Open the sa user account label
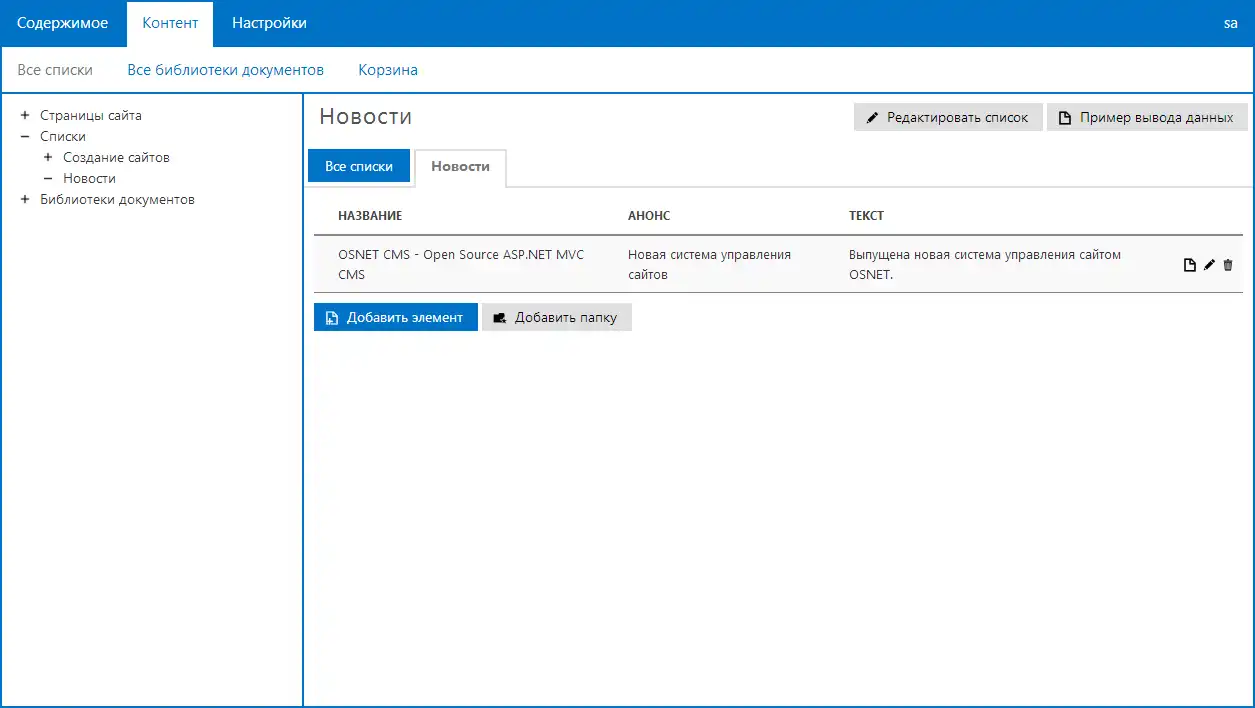 point(1231,23)
